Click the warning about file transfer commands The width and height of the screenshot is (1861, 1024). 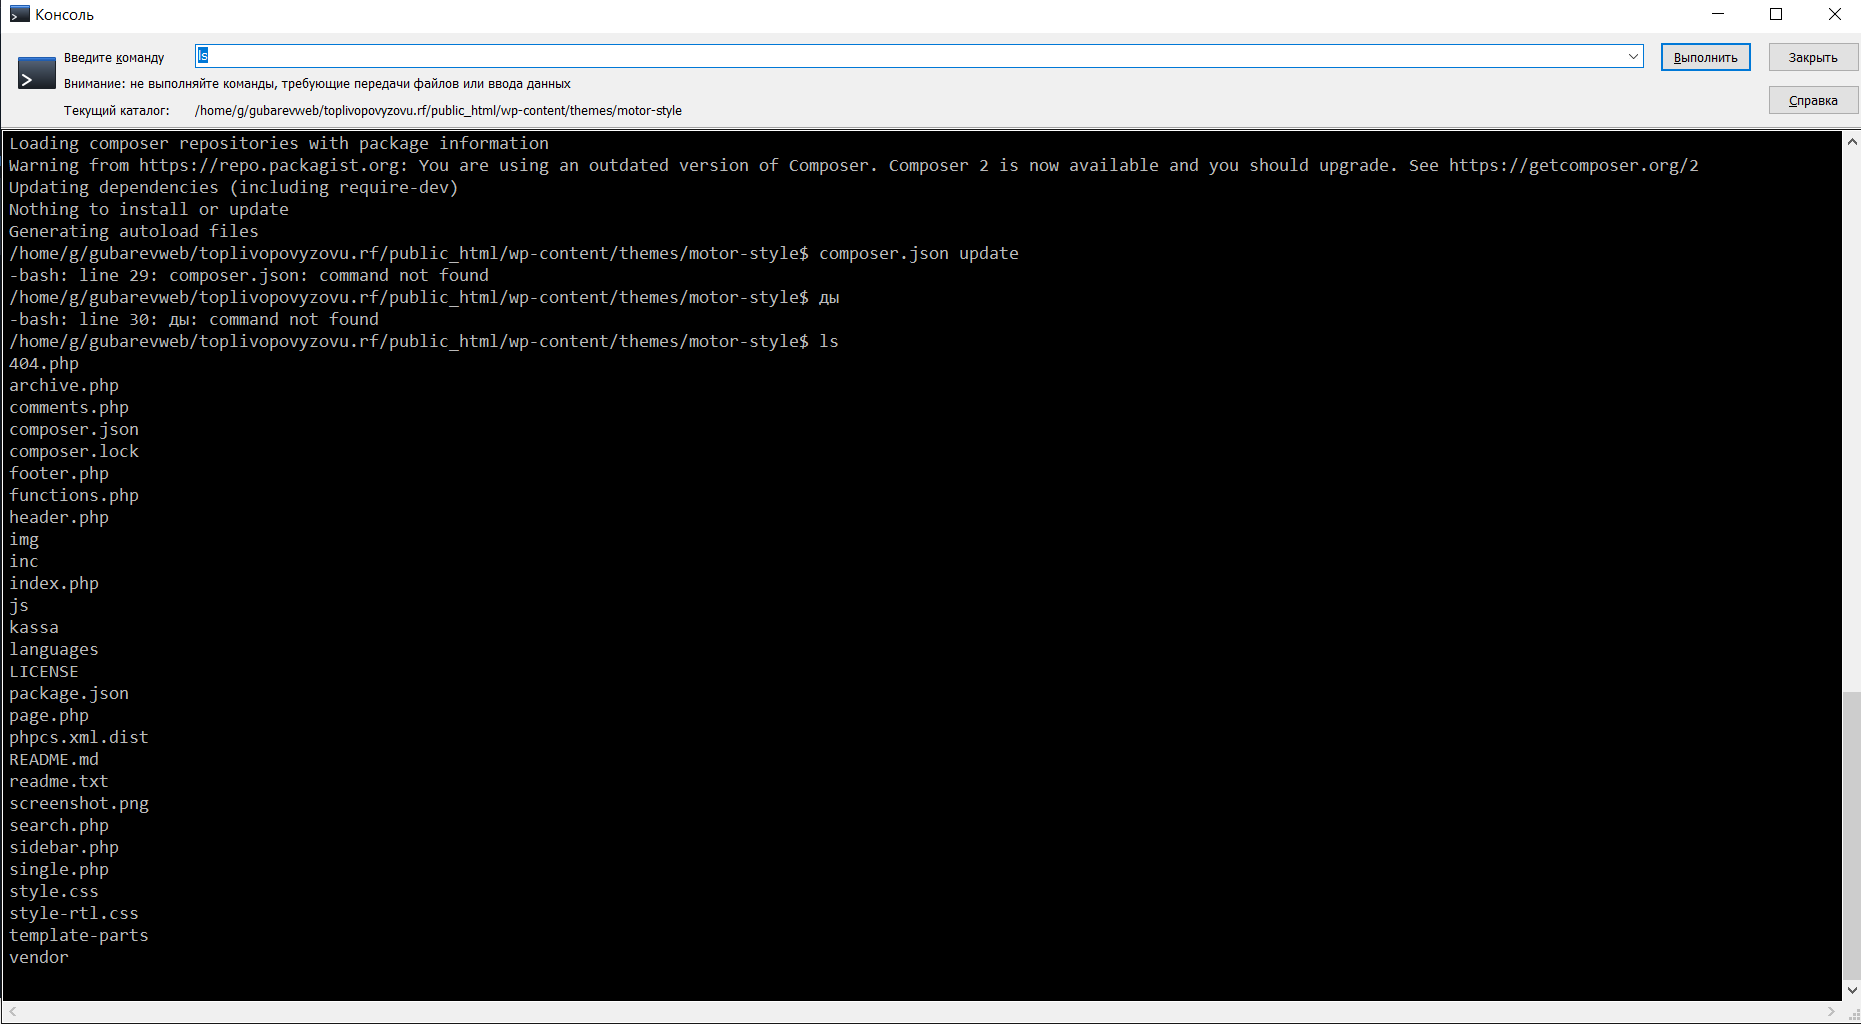click(x=317, y=84)
